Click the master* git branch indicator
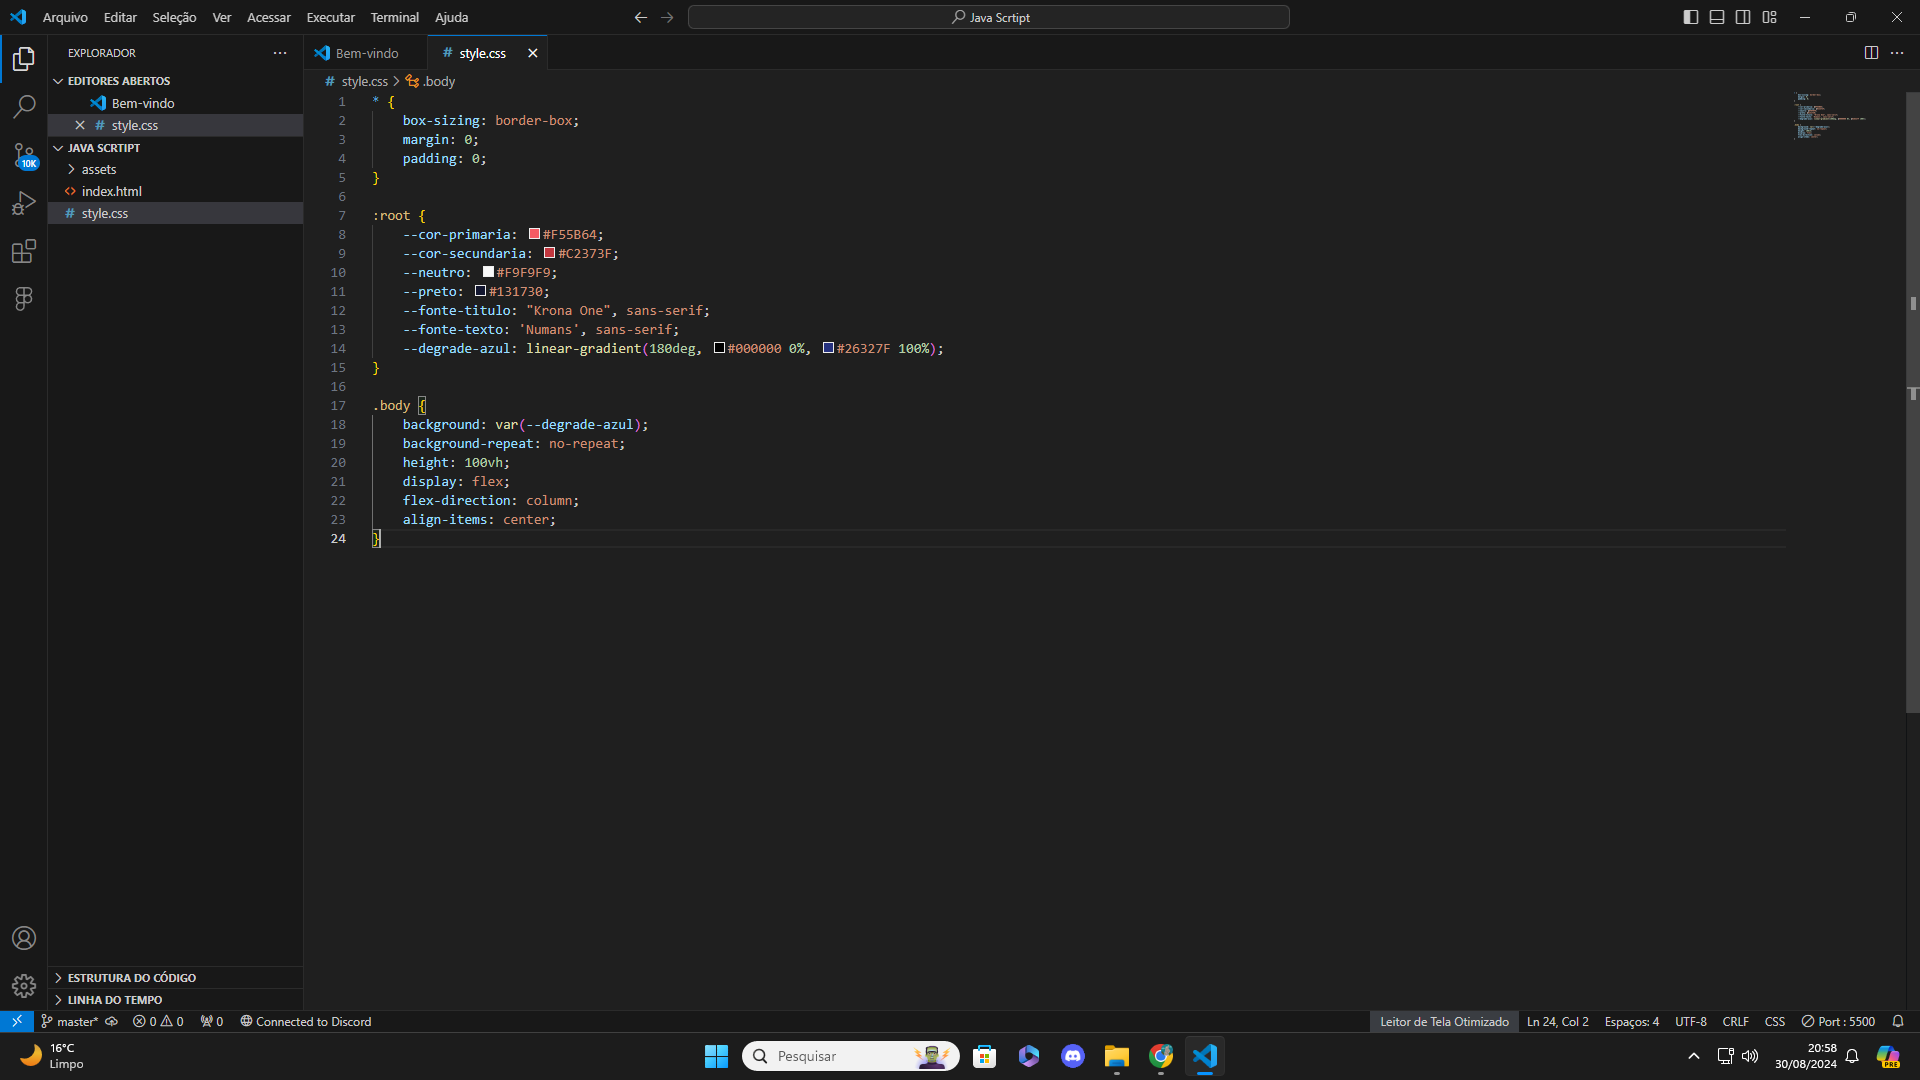Viewport: 1920px width, 1080px height. [69, 1021]
